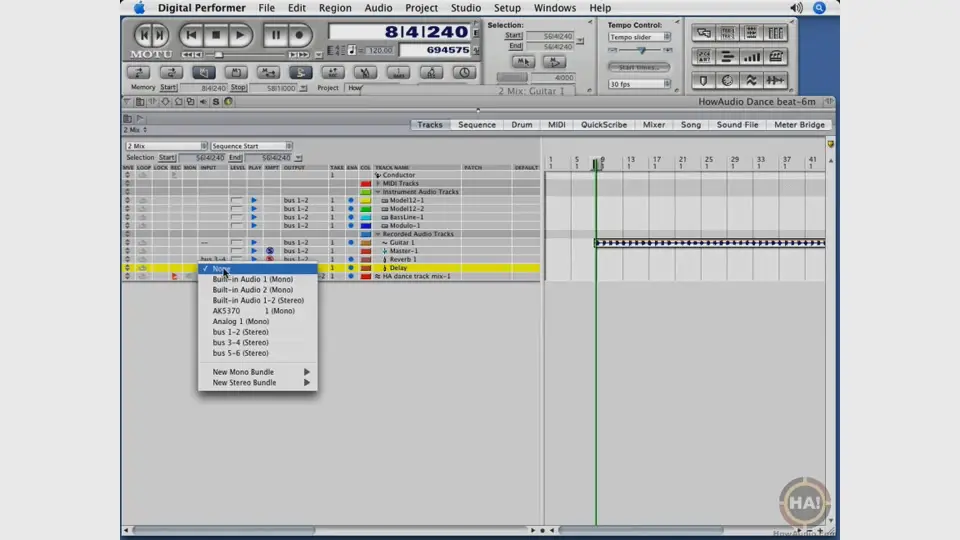Click the track list horizontal scrollbar
The height and width of the screenshot is (540, 960).
224,530
